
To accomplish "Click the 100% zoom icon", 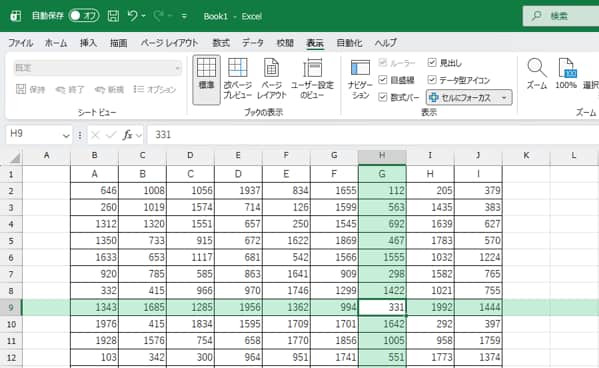I will click(x=566, y=73).
